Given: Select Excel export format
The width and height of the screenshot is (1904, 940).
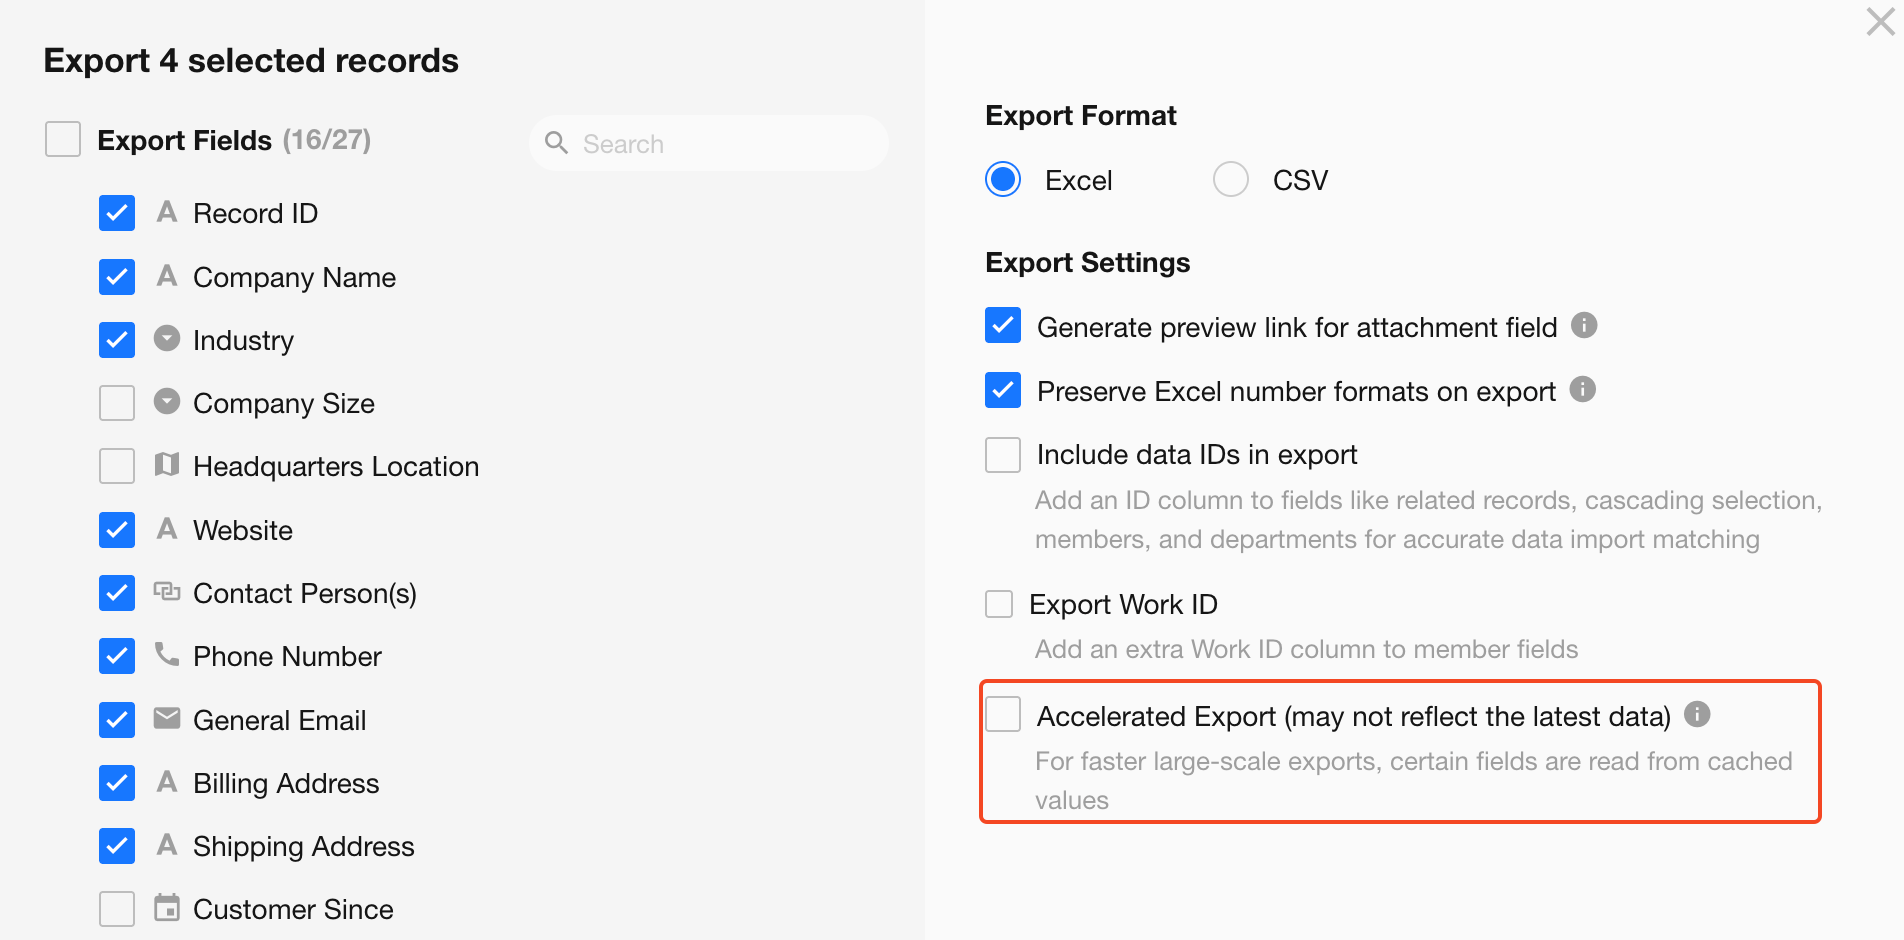Looking at the screenshot, I should (1003, 180).
